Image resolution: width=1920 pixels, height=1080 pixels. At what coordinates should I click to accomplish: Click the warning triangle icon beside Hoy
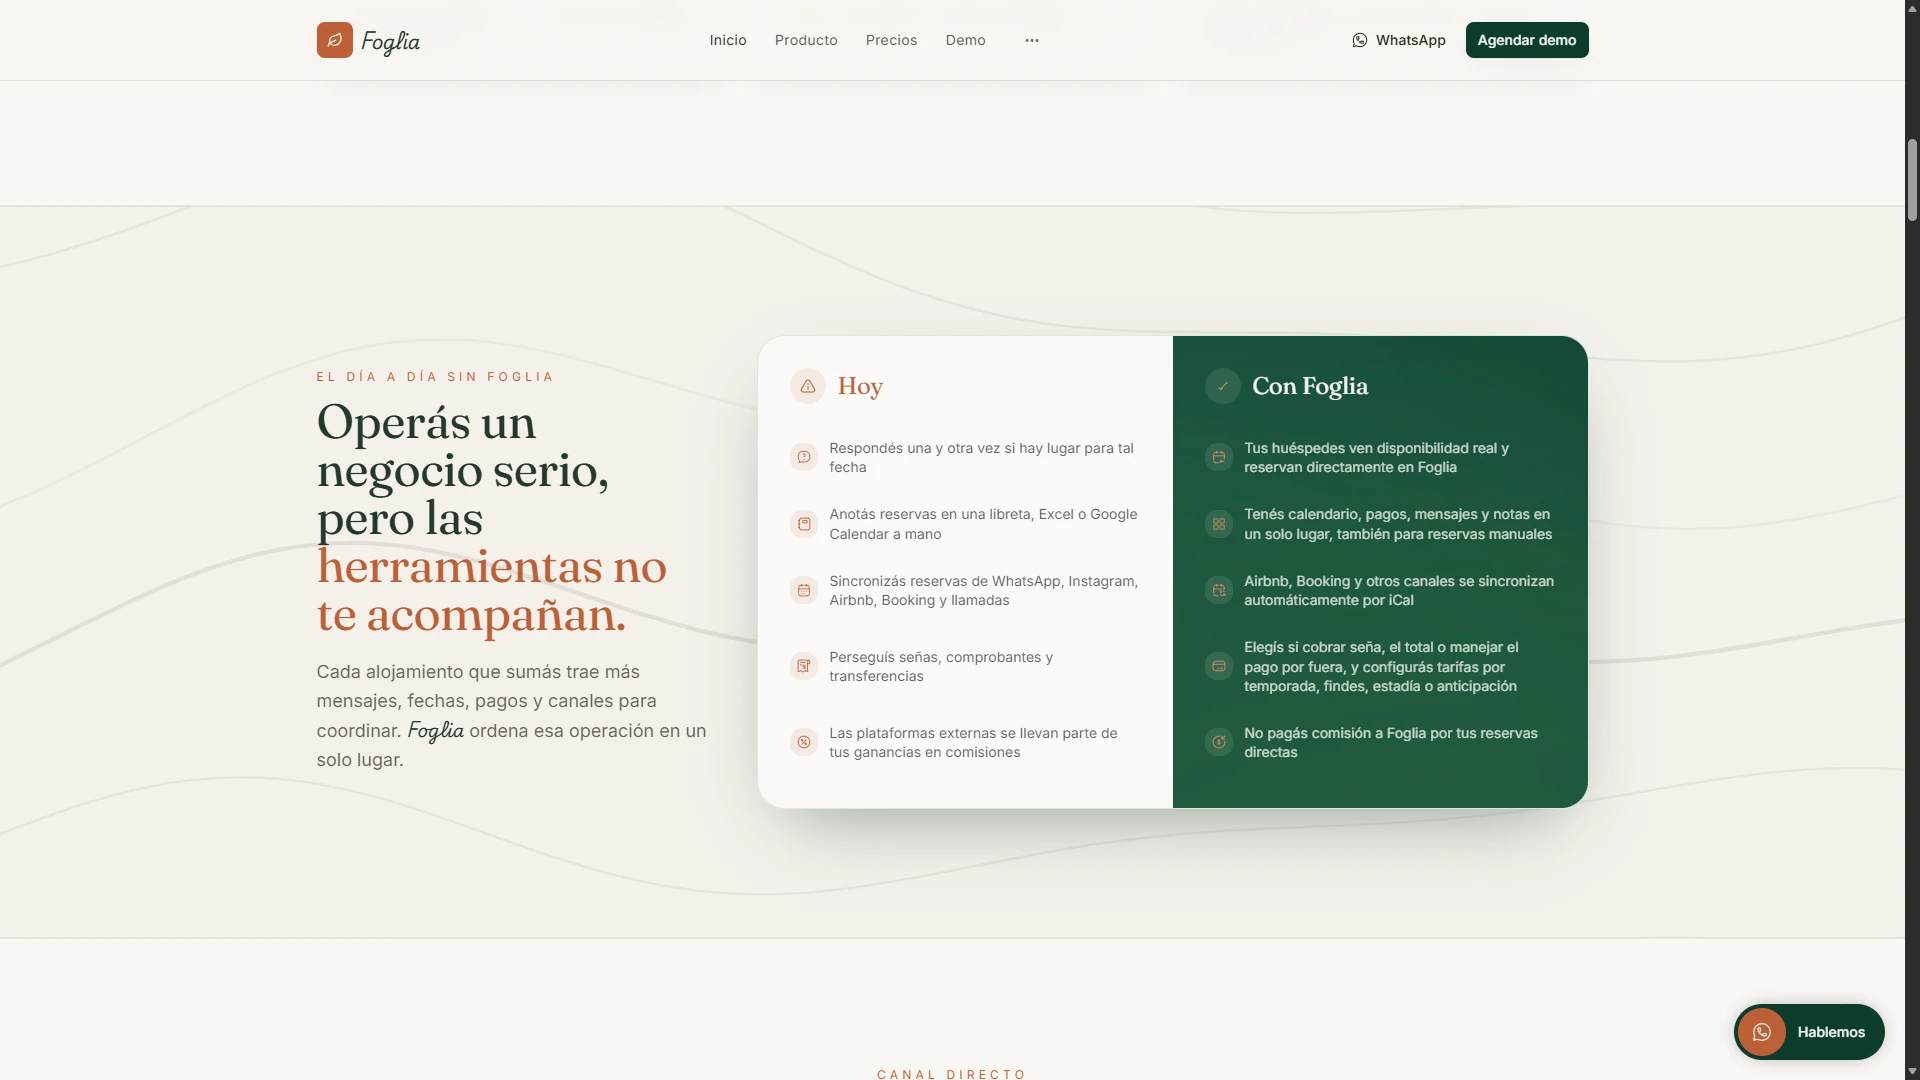[x=808, y=386]
